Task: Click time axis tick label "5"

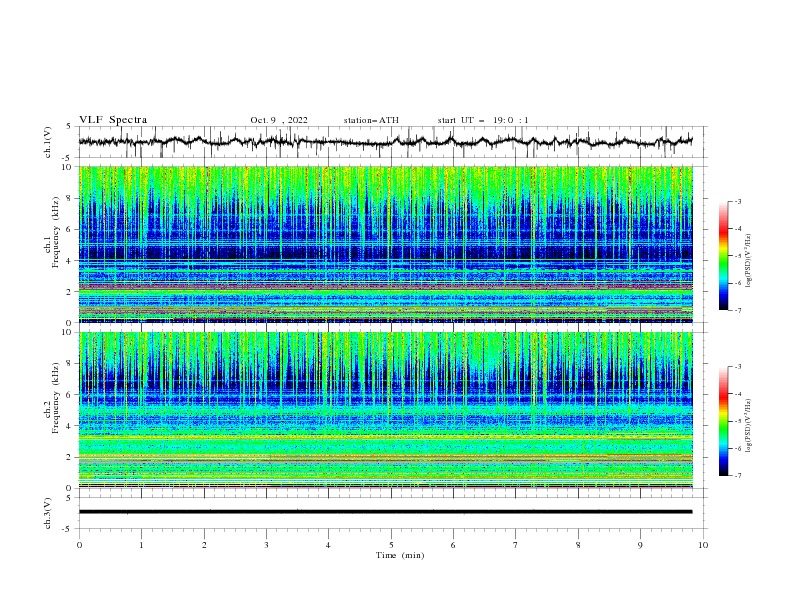Action: click(391, 545)
